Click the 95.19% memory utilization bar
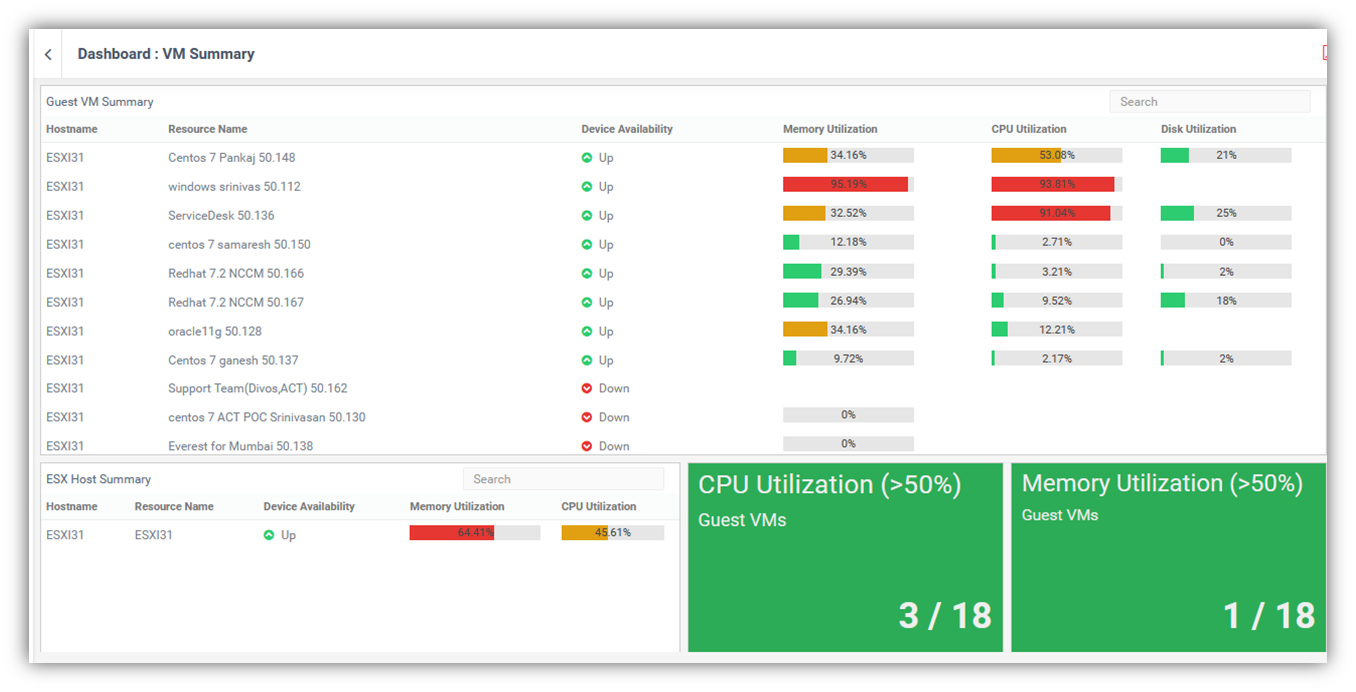Screen dimensions: 1356x692 (x=847, y=184)
